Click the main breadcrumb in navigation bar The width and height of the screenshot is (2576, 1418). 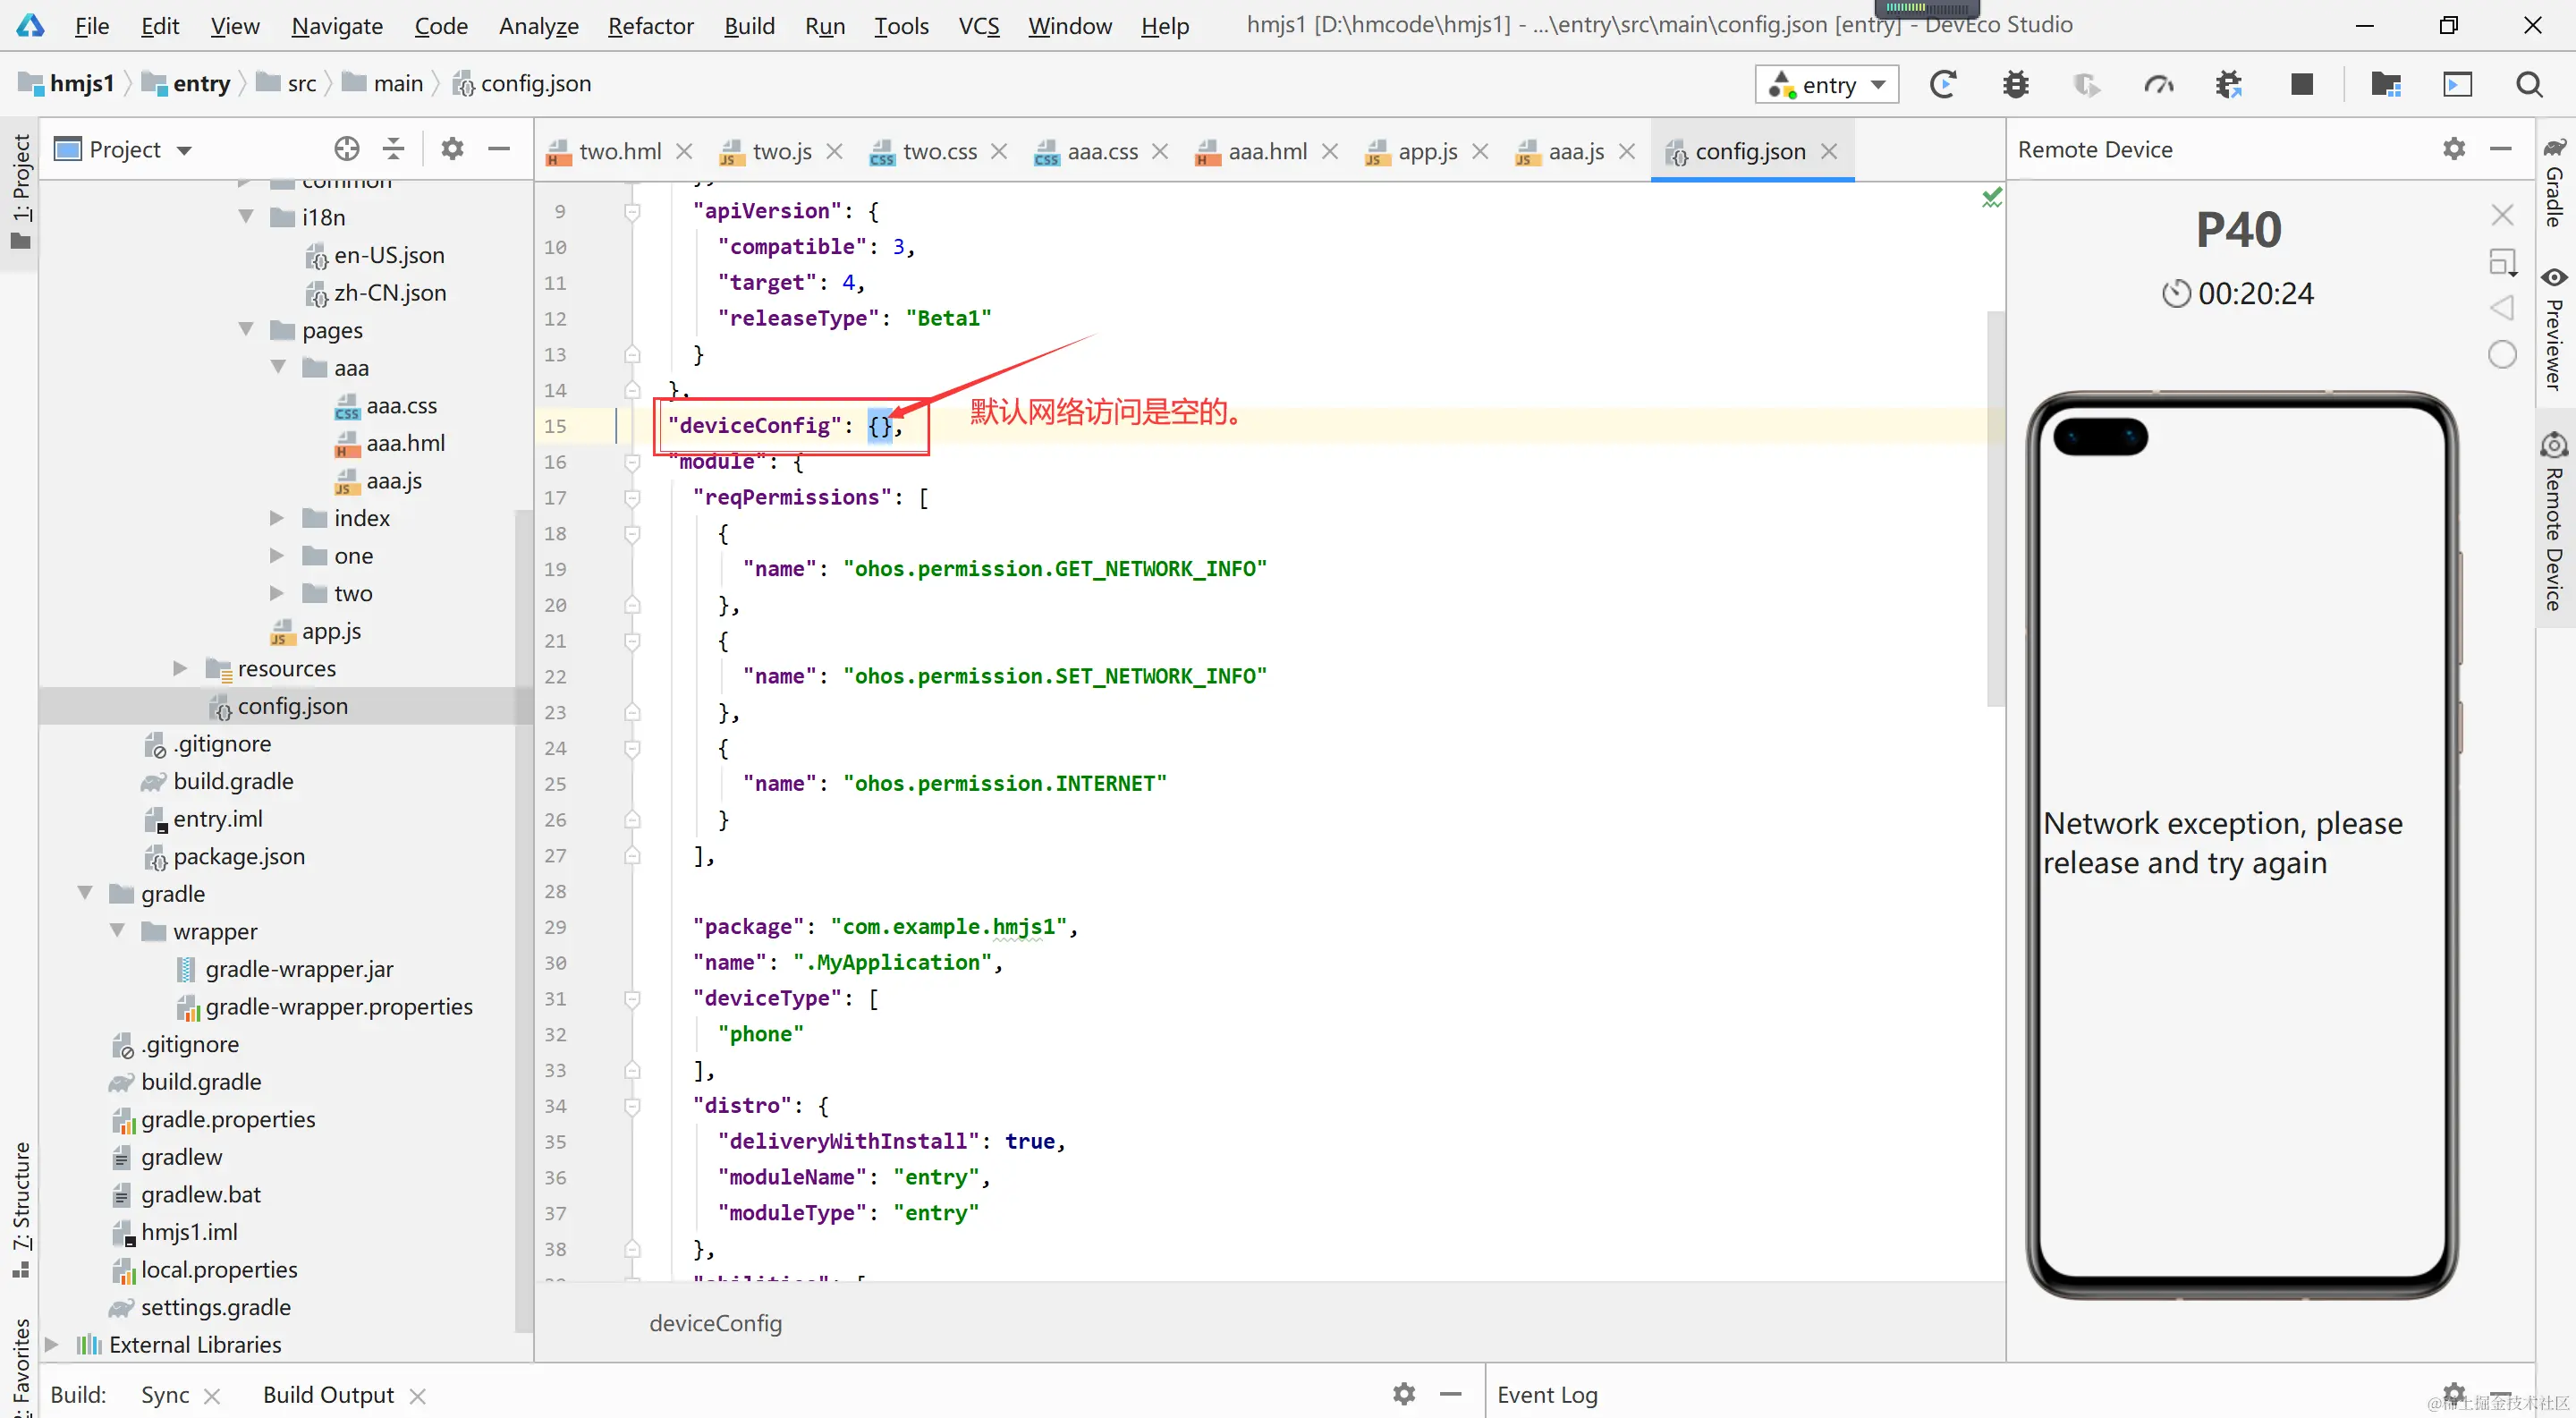click(397, 84)
